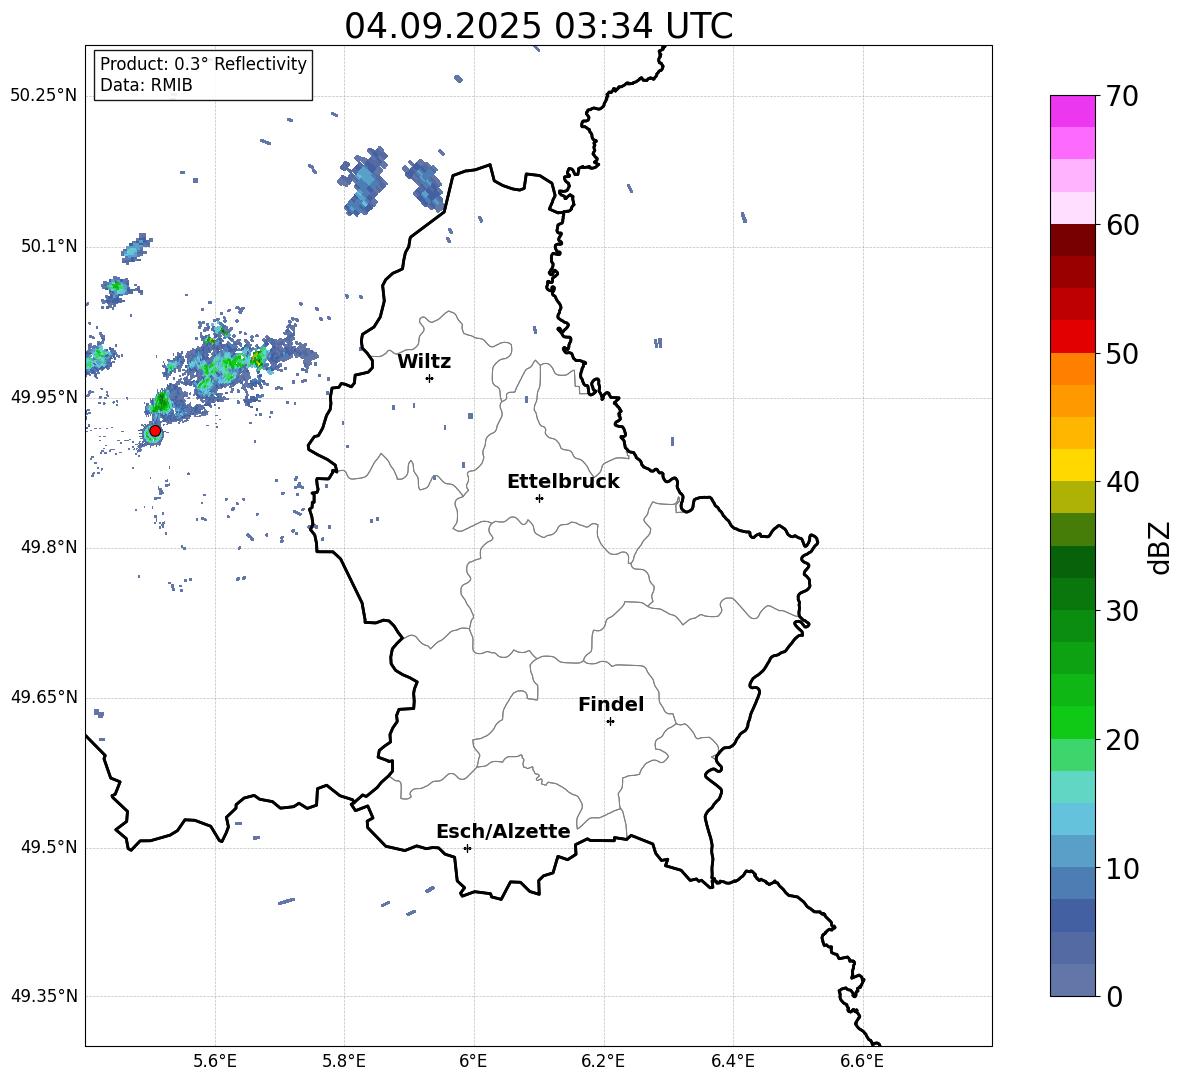Screen dimensions: 1184x1081
Task: Click the Esch/Alzette station cross marker
Action: [x=467, y=848]
